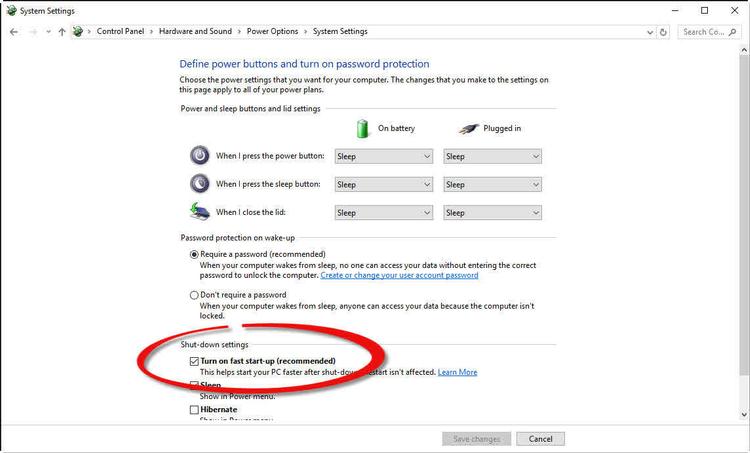The image size is (750, 453).
Task: Enable the Hibernate checkbox
Action: [x=194, y=409]
